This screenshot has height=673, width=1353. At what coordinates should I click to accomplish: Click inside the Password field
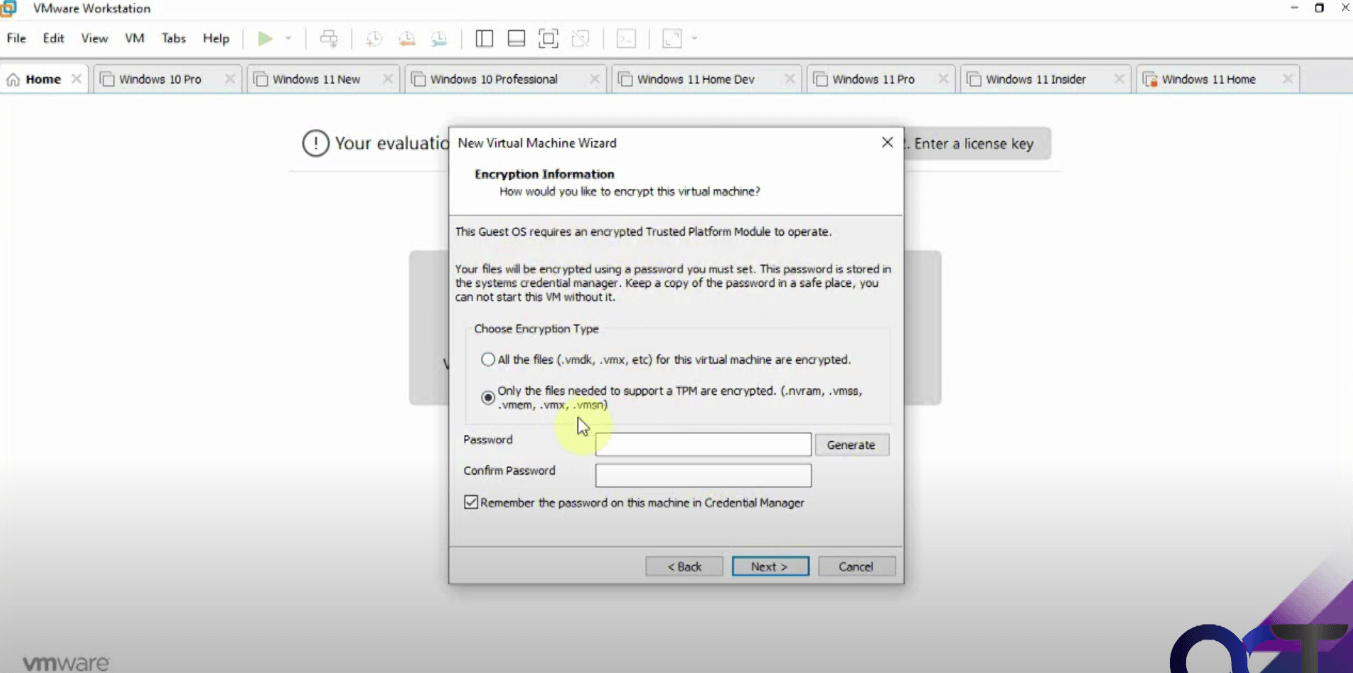702,444
